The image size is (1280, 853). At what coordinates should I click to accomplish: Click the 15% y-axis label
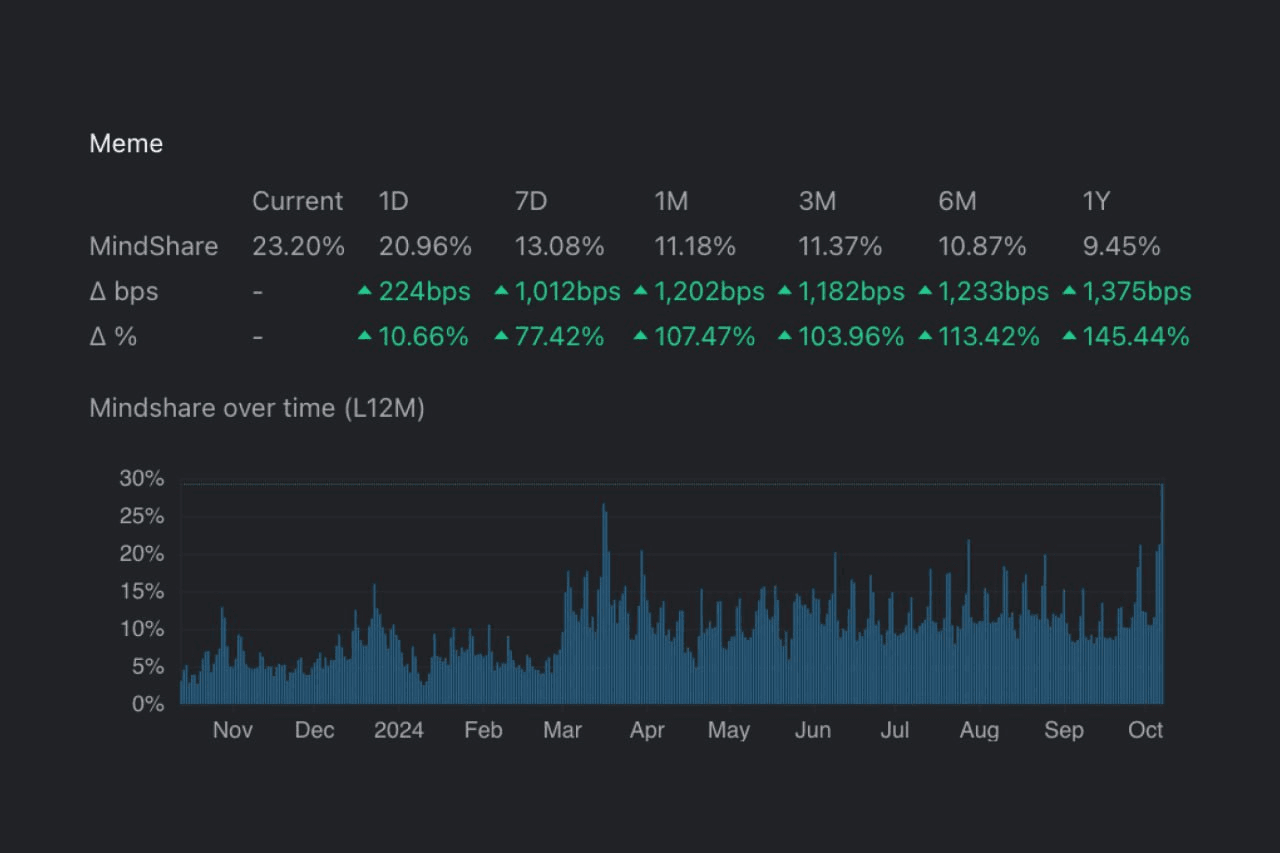point(142,591)
